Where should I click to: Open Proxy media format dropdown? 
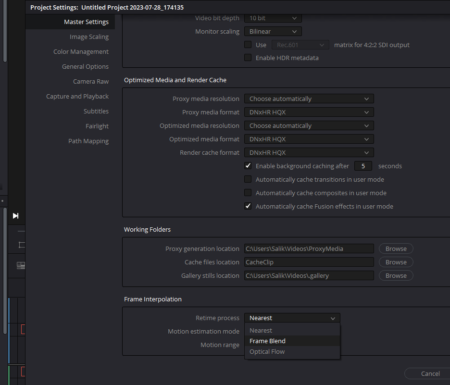coord(309,112)
